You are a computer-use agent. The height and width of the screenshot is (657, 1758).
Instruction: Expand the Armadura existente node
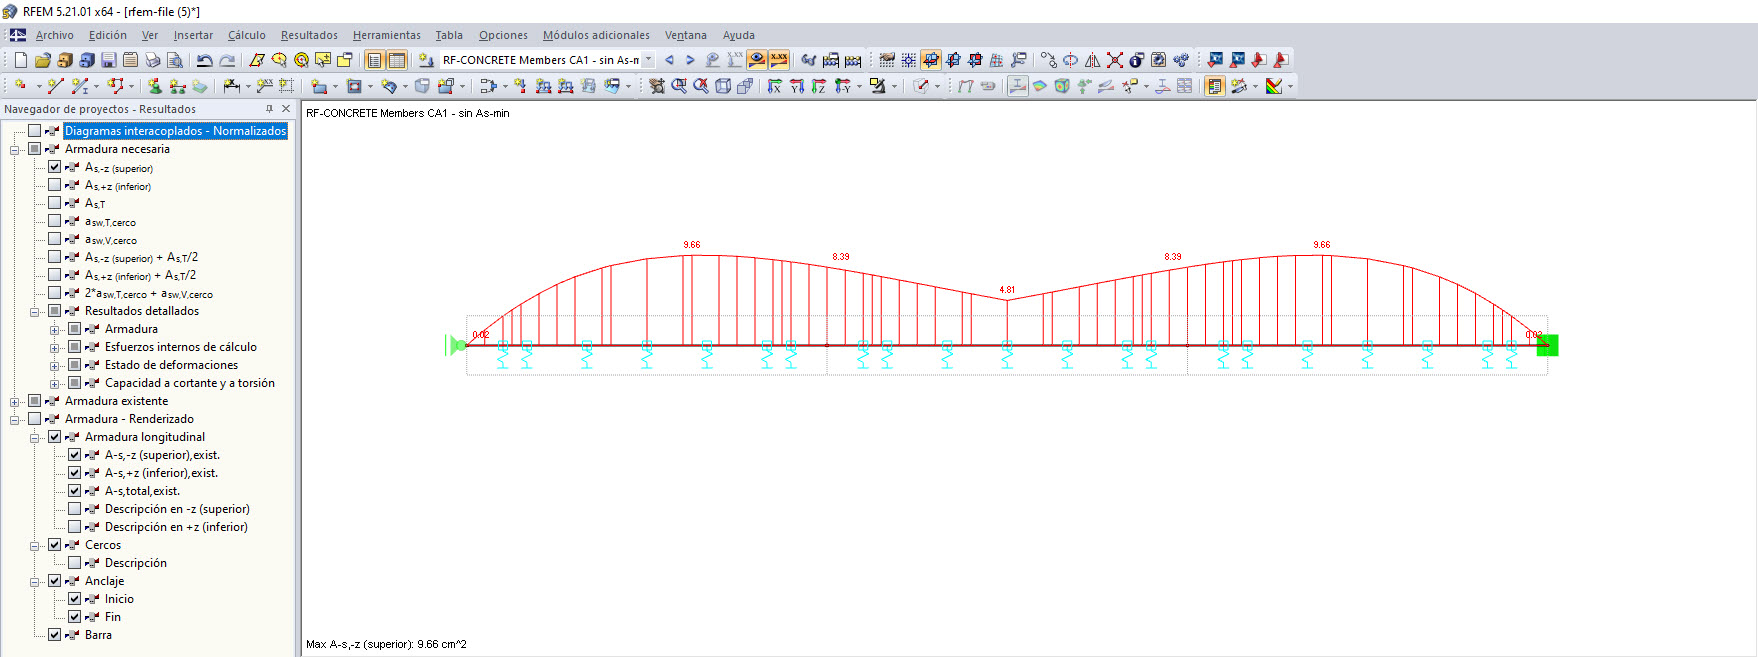point(15,402)
